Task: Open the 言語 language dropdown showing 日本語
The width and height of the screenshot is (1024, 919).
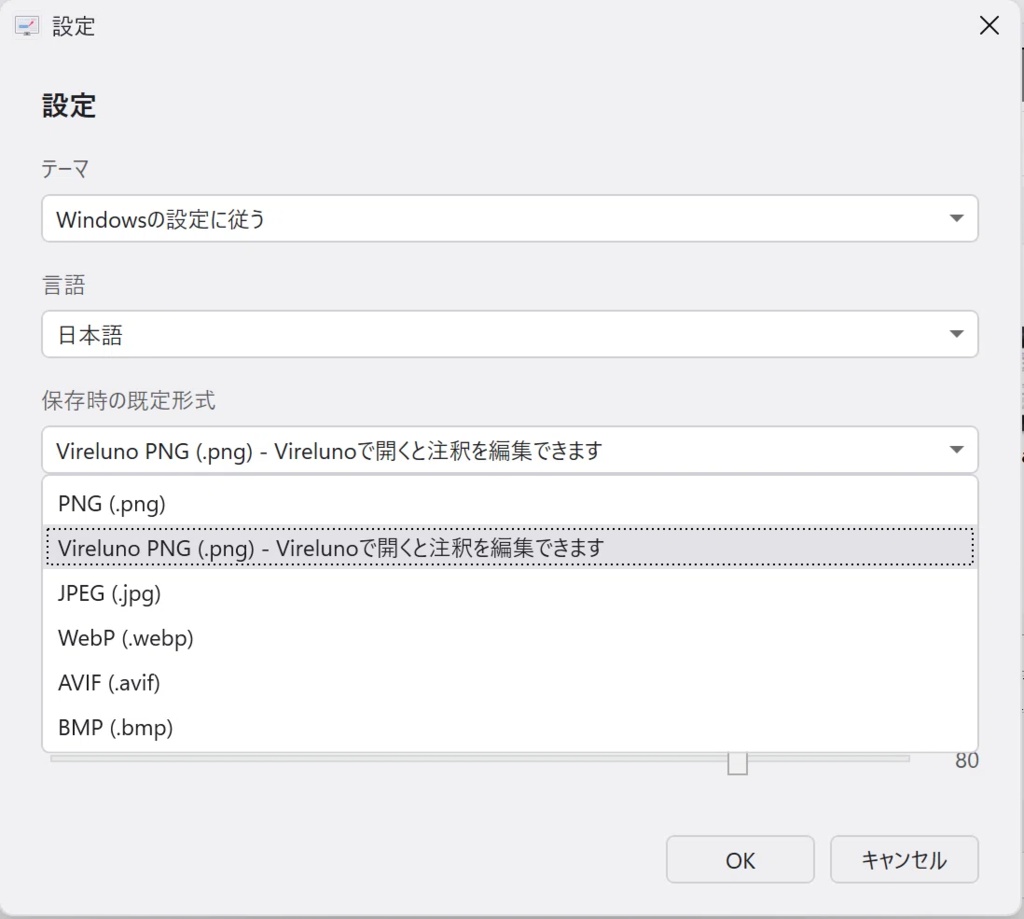Action: pyautogui.click(x=509, y=334)
